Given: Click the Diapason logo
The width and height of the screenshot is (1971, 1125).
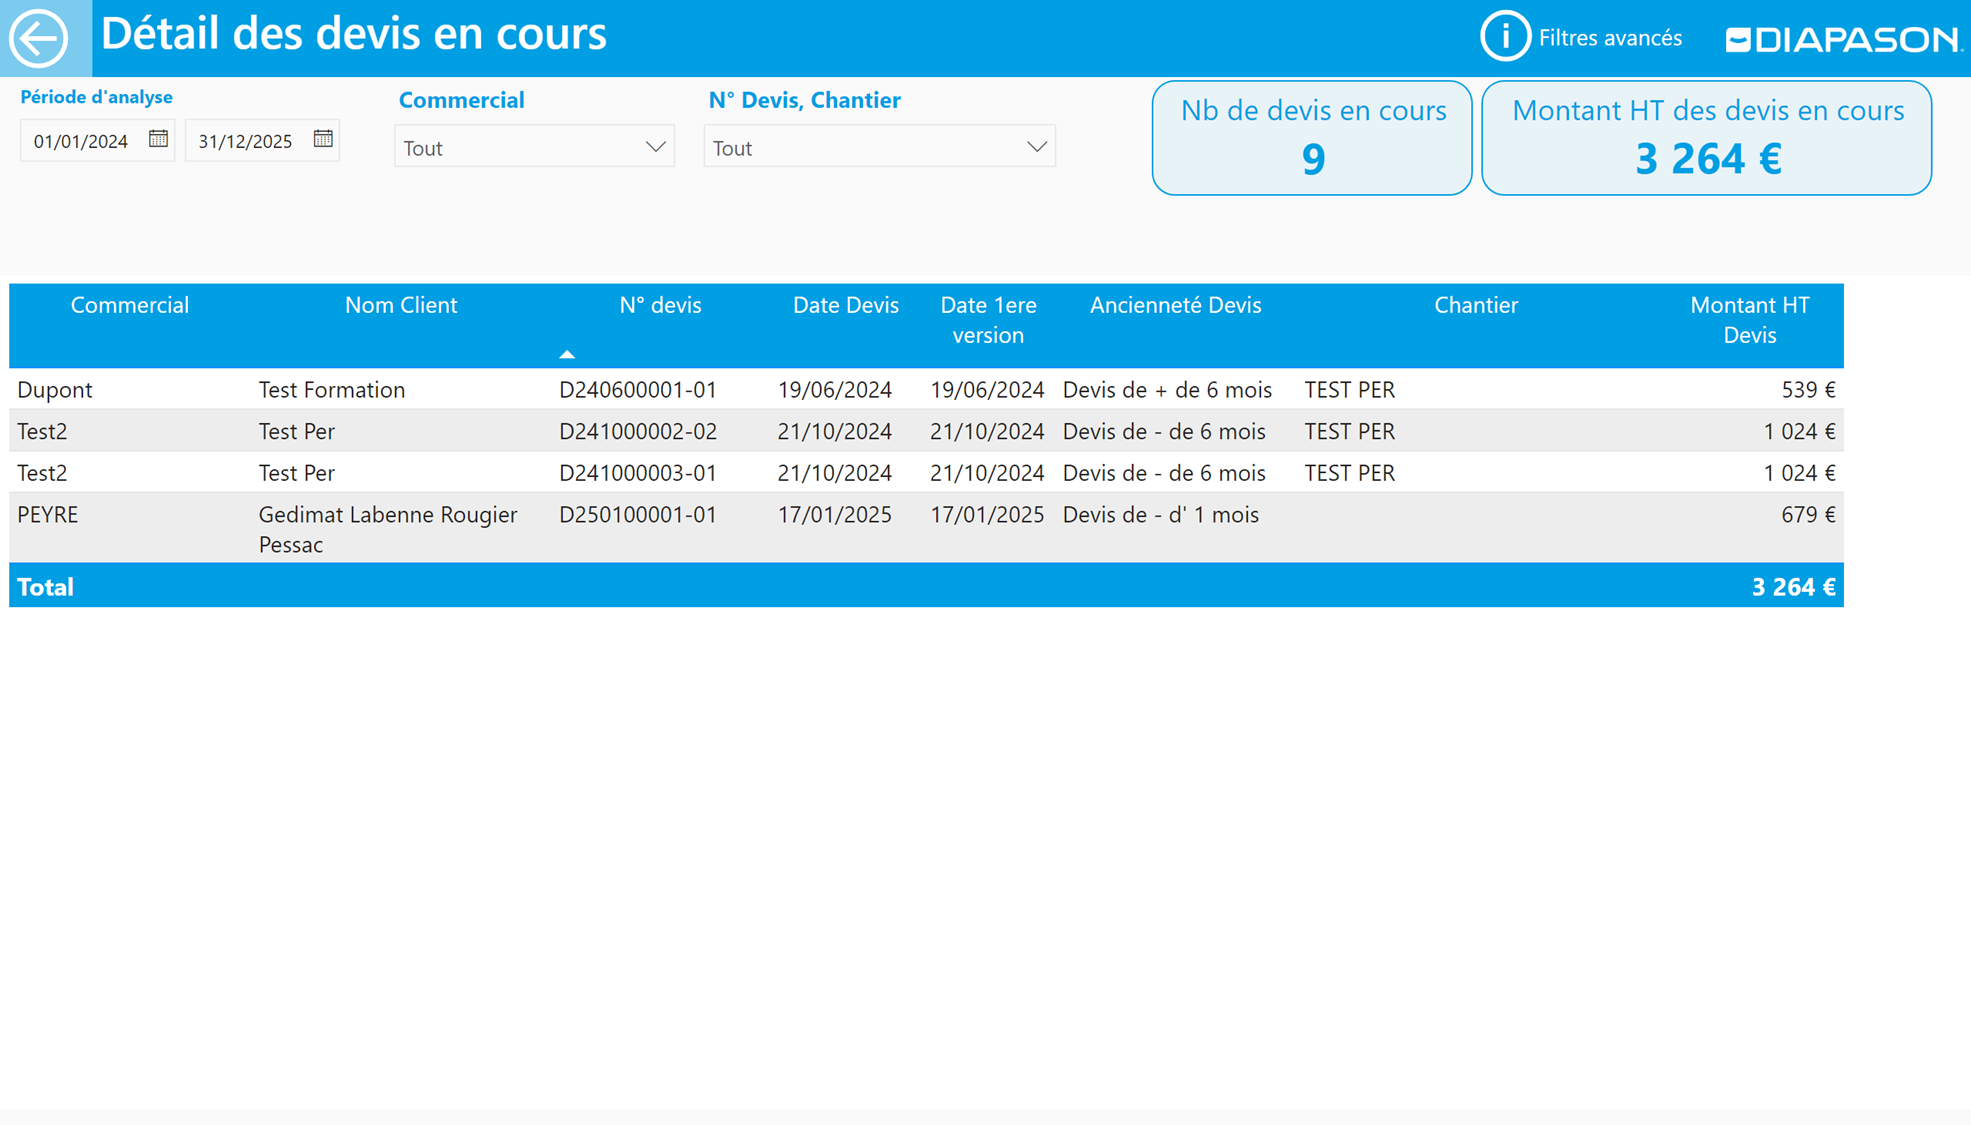Looking at the screenshot, I should click(x=1843, y=39).
